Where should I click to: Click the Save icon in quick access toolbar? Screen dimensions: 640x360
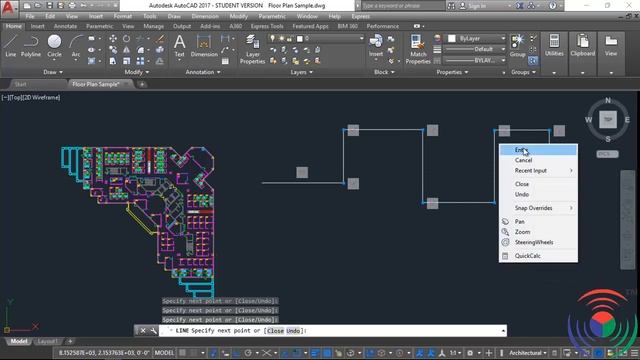pos(49,6)
